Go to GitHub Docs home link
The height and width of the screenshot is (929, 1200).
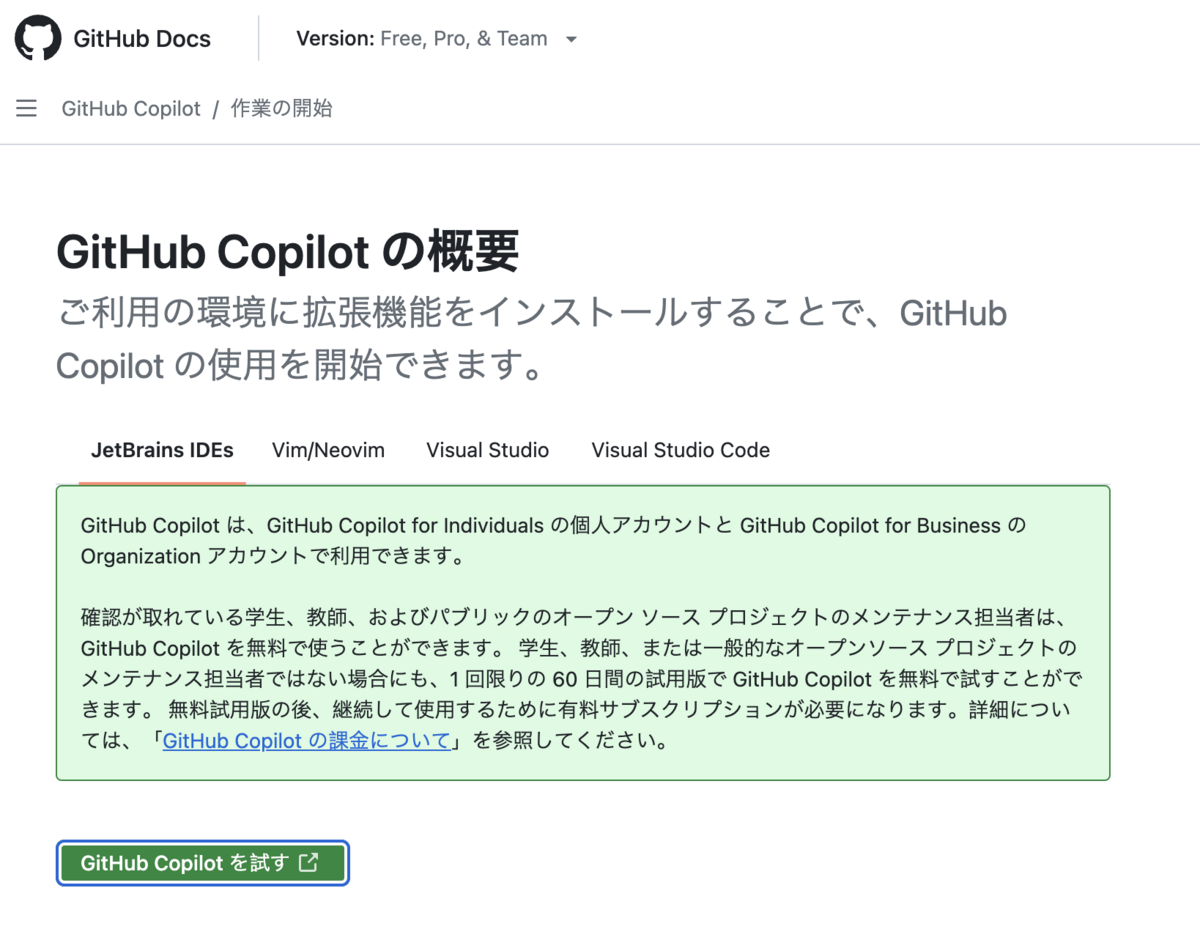click(142, 39)
